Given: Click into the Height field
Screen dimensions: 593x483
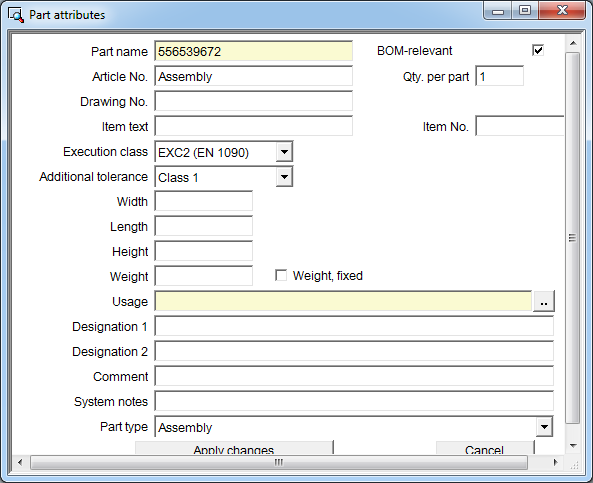Looking at the screenshot, I should pyautogui.click(x=203, y=251).
